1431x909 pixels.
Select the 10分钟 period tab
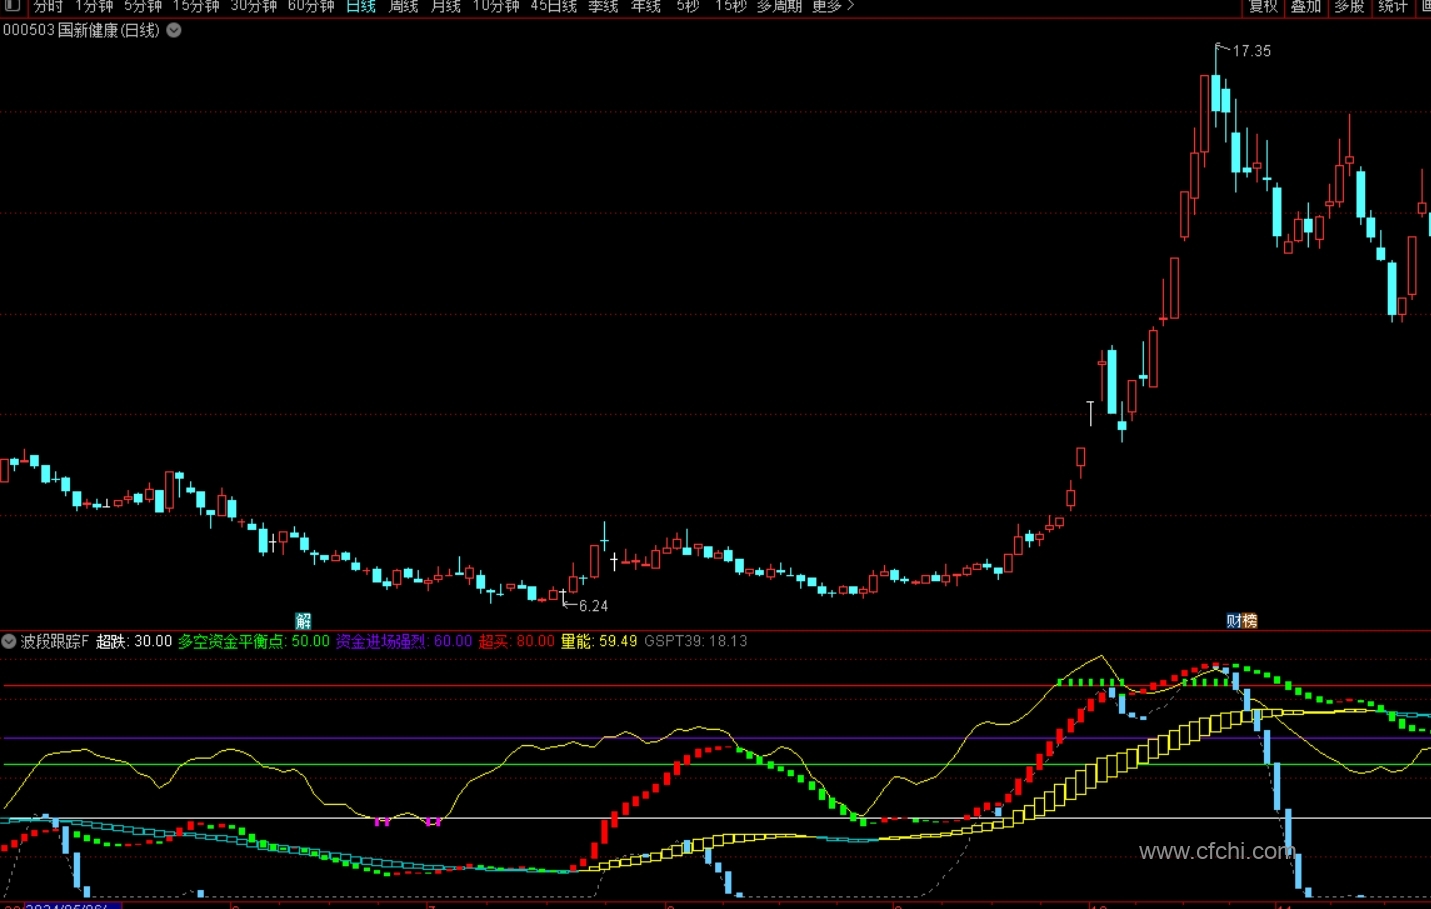pos(496,6)
